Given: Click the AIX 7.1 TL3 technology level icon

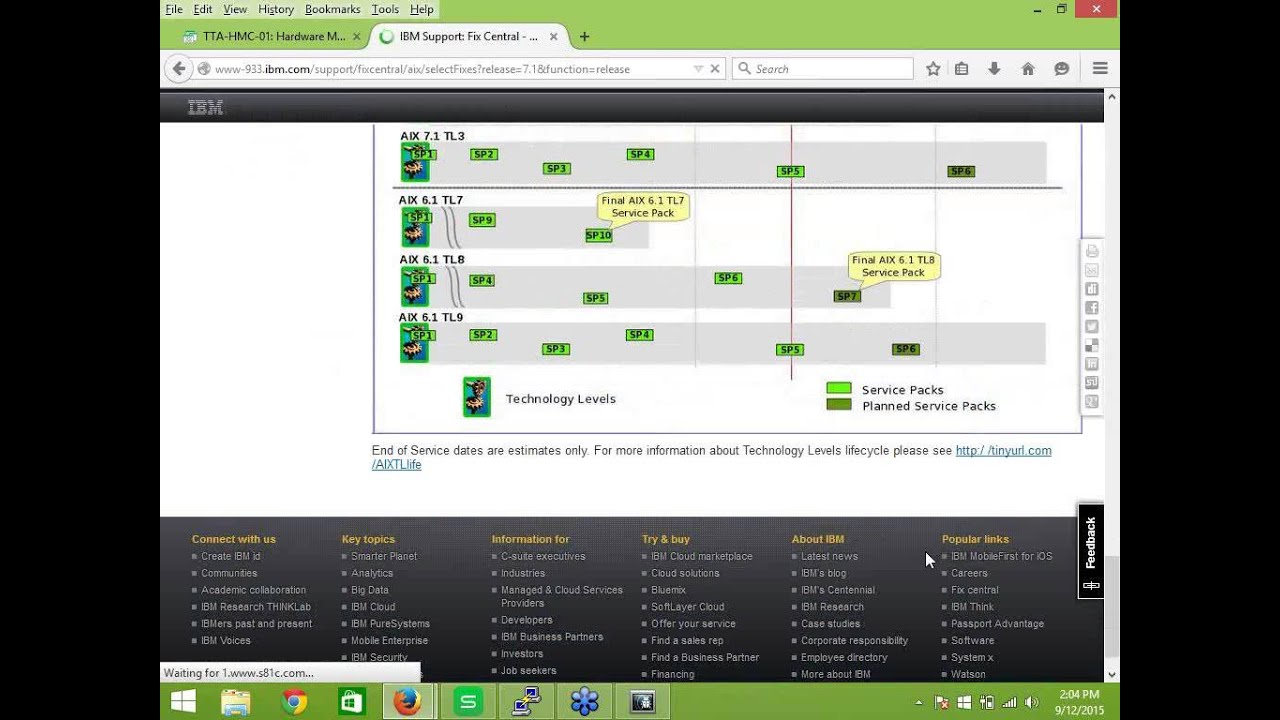Looking at the screenshot, I should 415,162.
